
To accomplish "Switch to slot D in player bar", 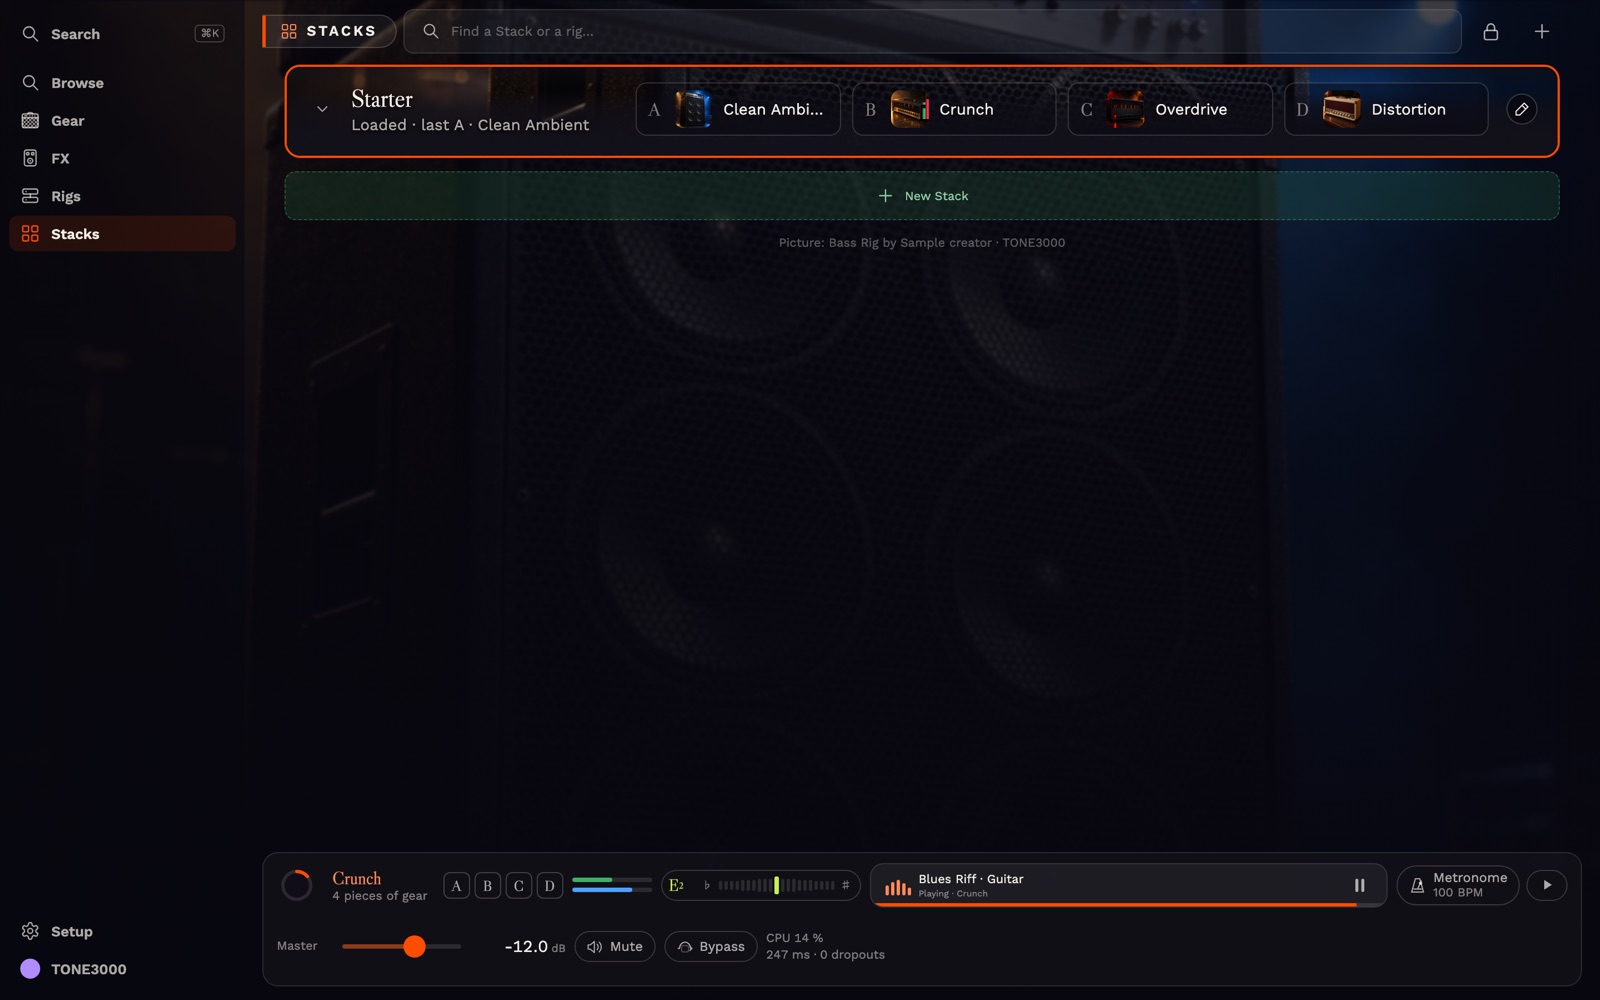I will coord(549,886).
